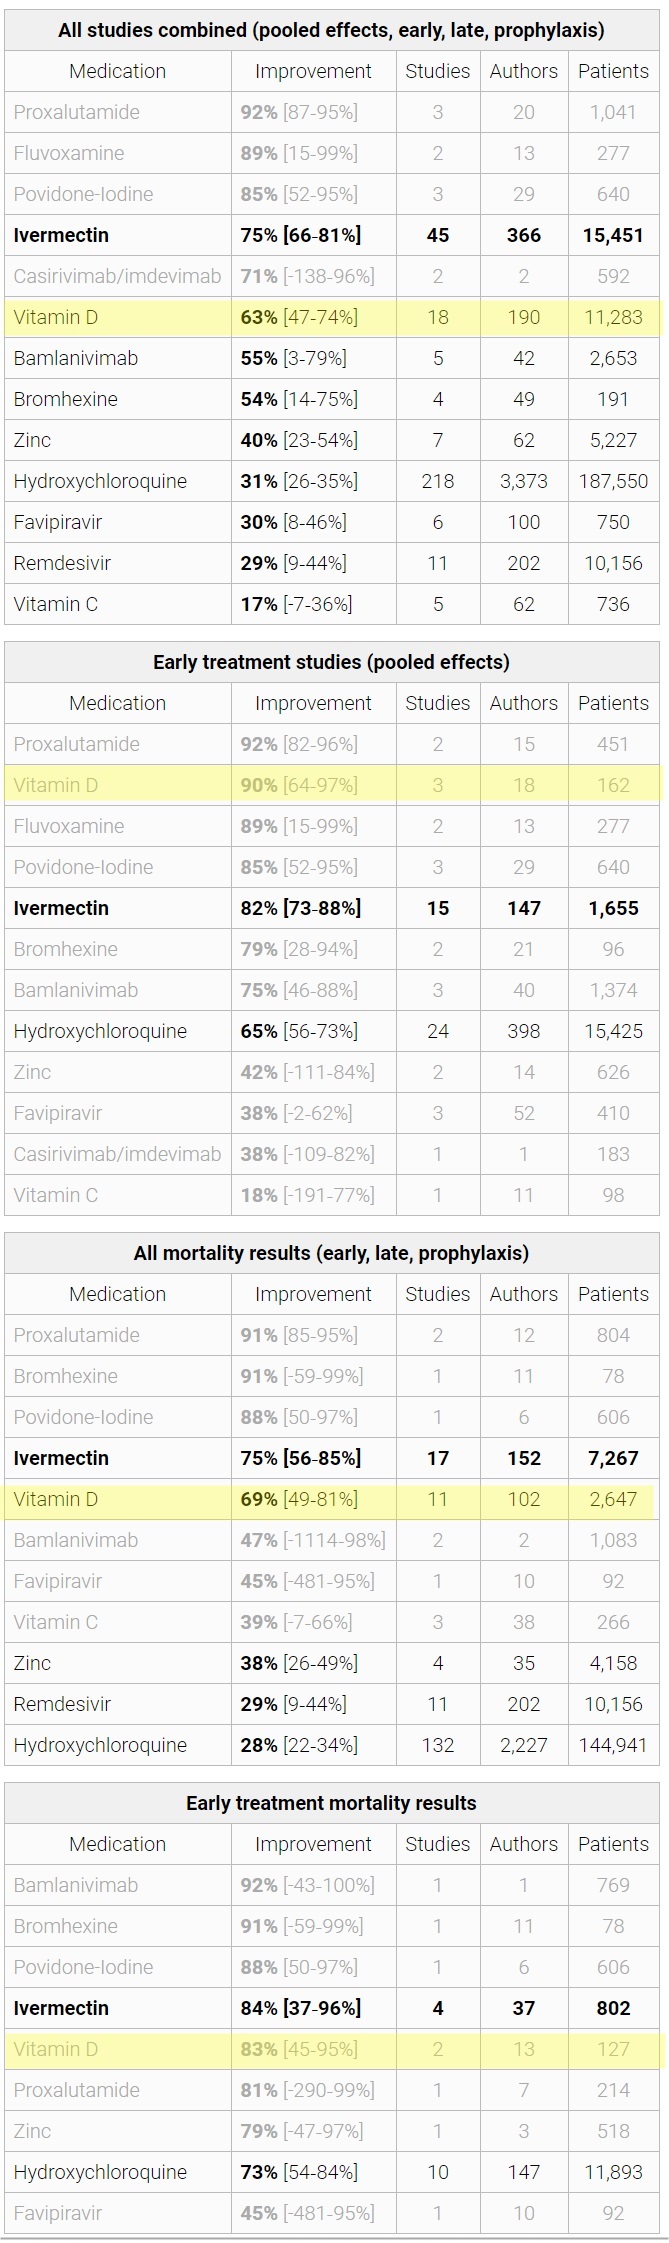Click the 'Early treatment mortality results' heading

331,1803
